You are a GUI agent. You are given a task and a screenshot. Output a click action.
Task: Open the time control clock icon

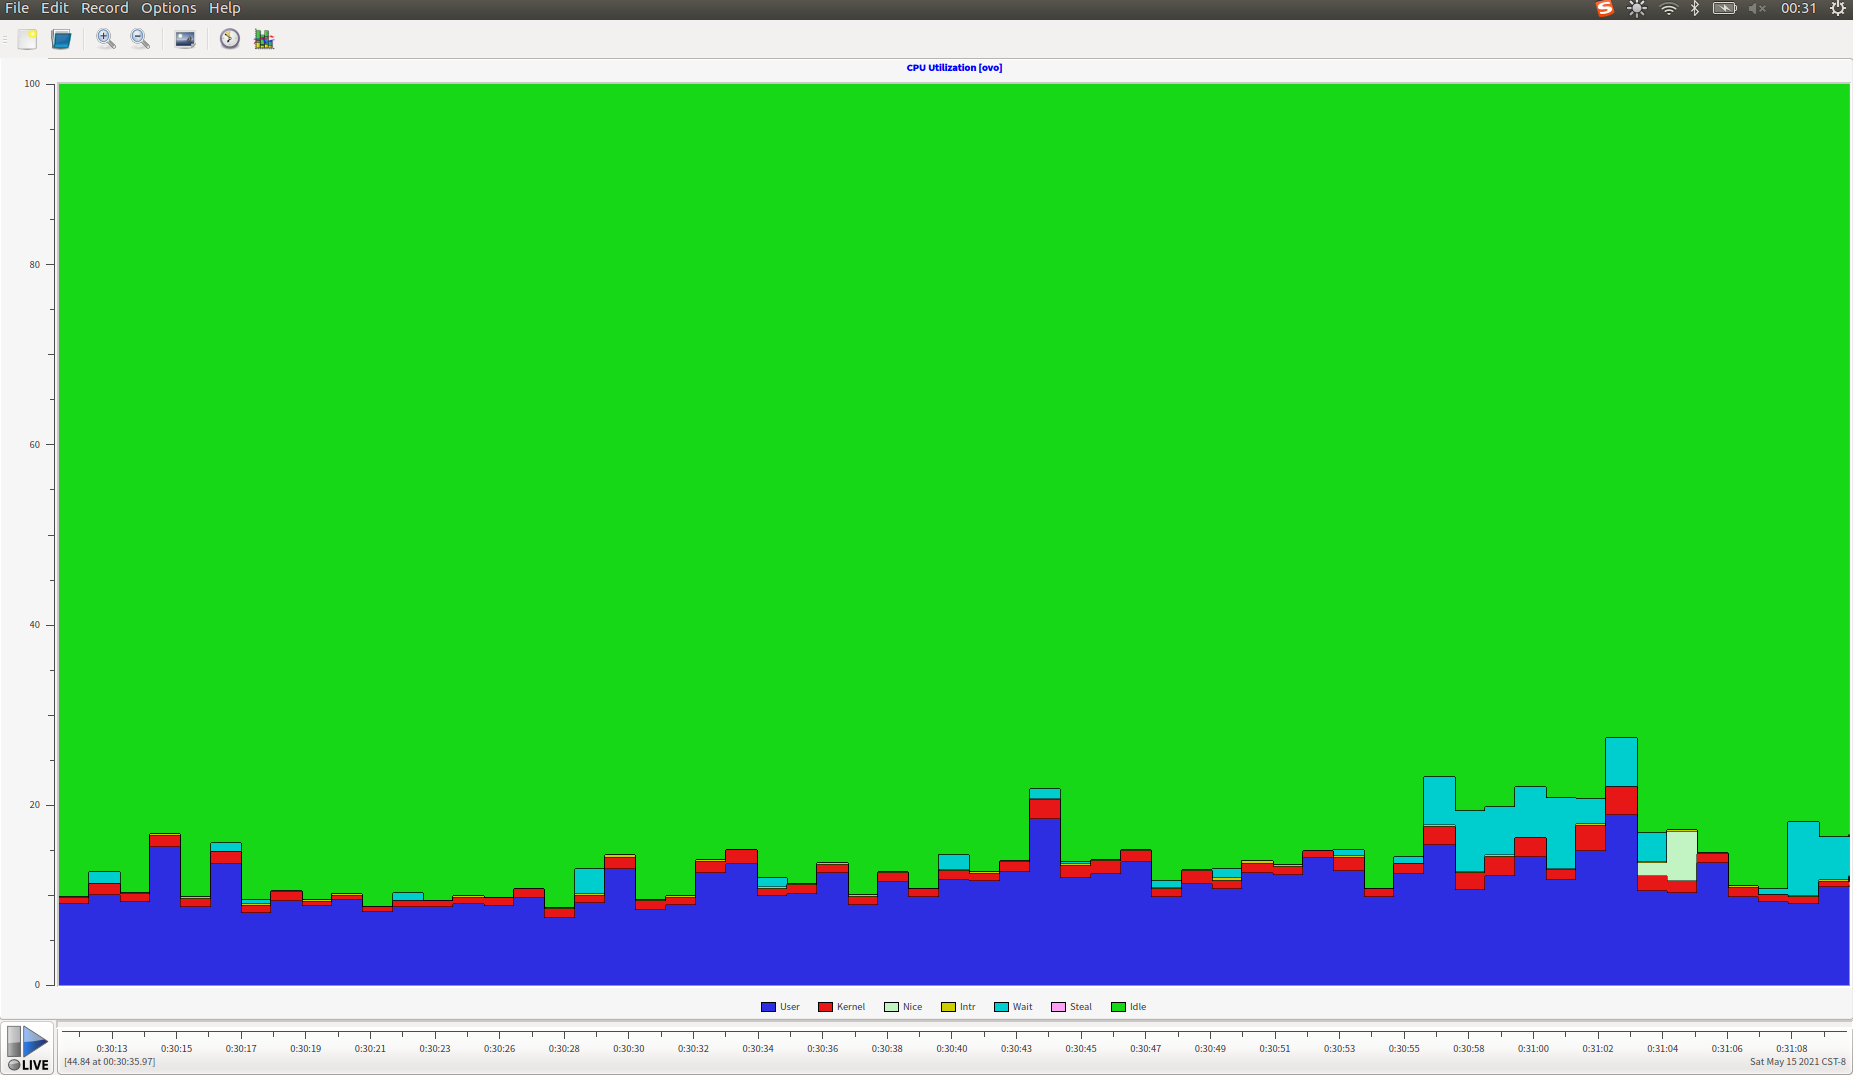[x=230, y=39]
